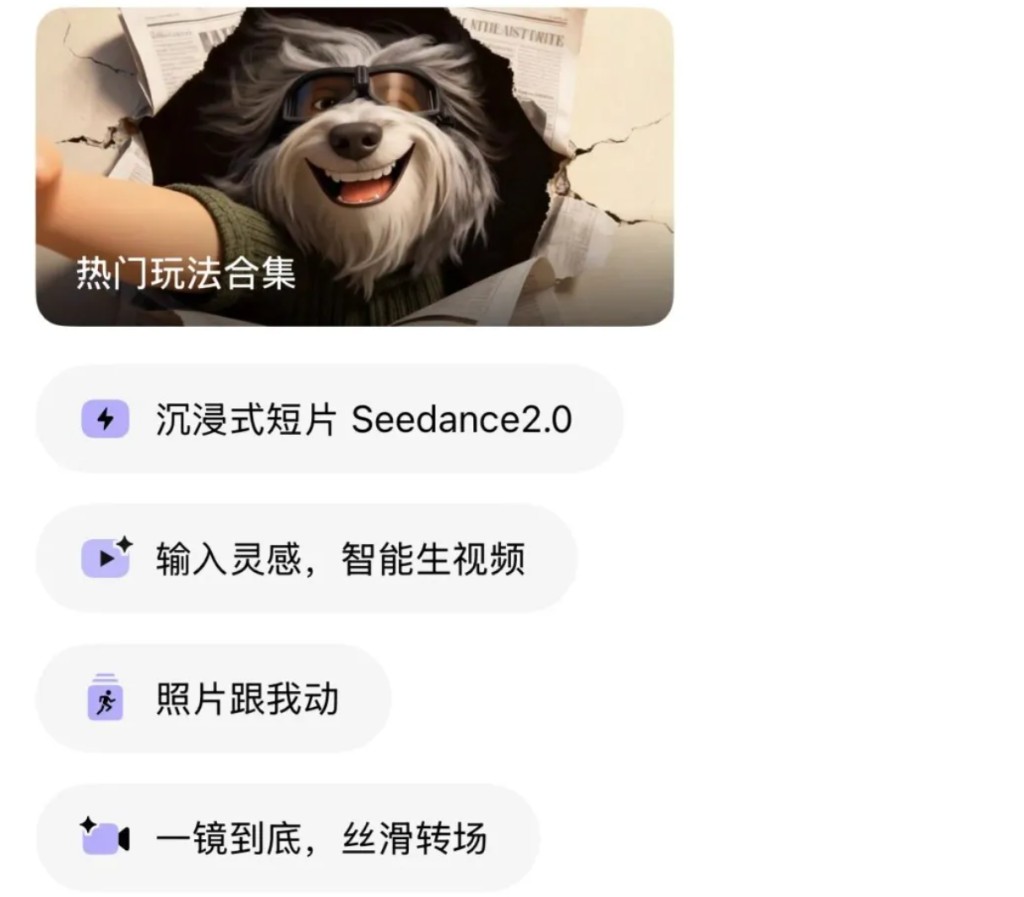Launch 一镜到底，丝滑转场 feature

click(x=288, y=838)
